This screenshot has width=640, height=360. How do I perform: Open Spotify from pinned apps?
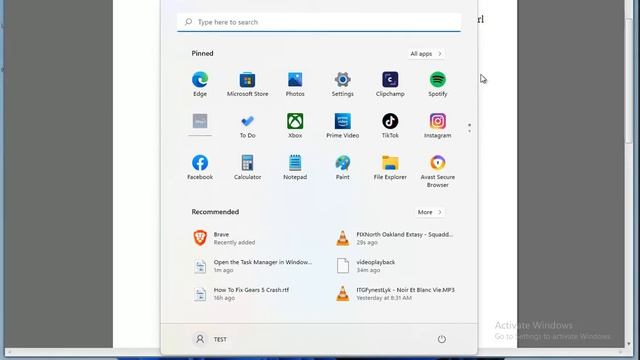(x=438, y=84)
